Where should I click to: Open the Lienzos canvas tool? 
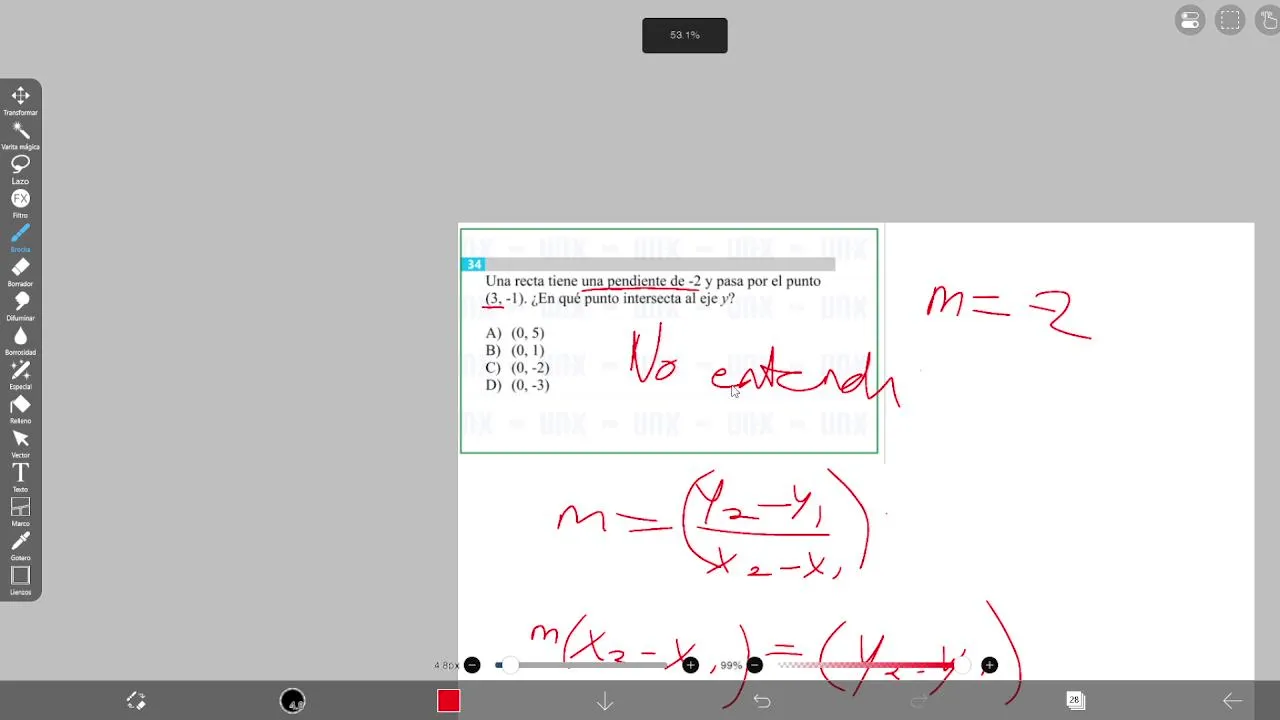point(20,580)
